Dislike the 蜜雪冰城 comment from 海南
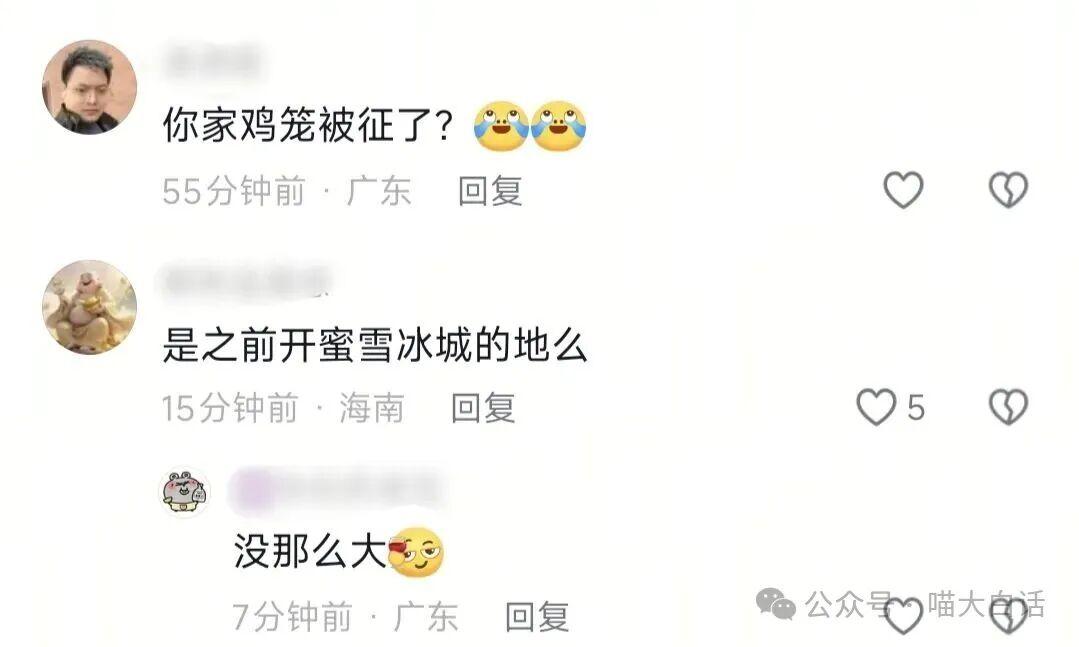 [x=1008, y=406]
